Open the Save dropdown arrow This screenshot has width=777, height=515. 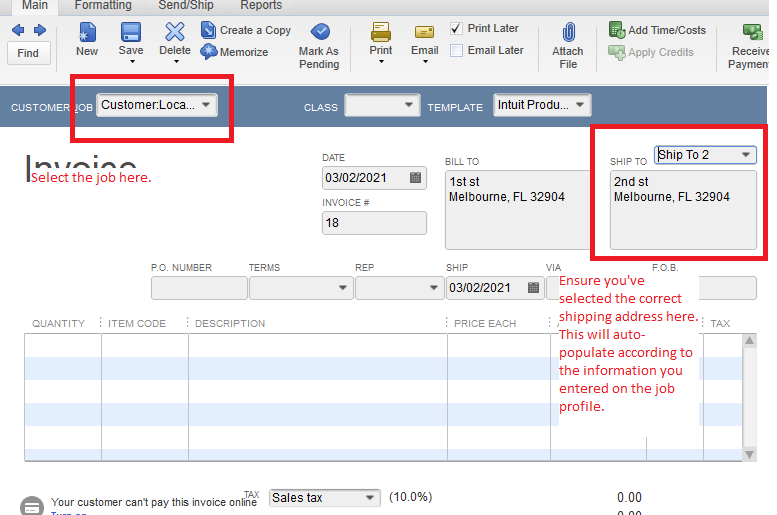coord(132,62)
